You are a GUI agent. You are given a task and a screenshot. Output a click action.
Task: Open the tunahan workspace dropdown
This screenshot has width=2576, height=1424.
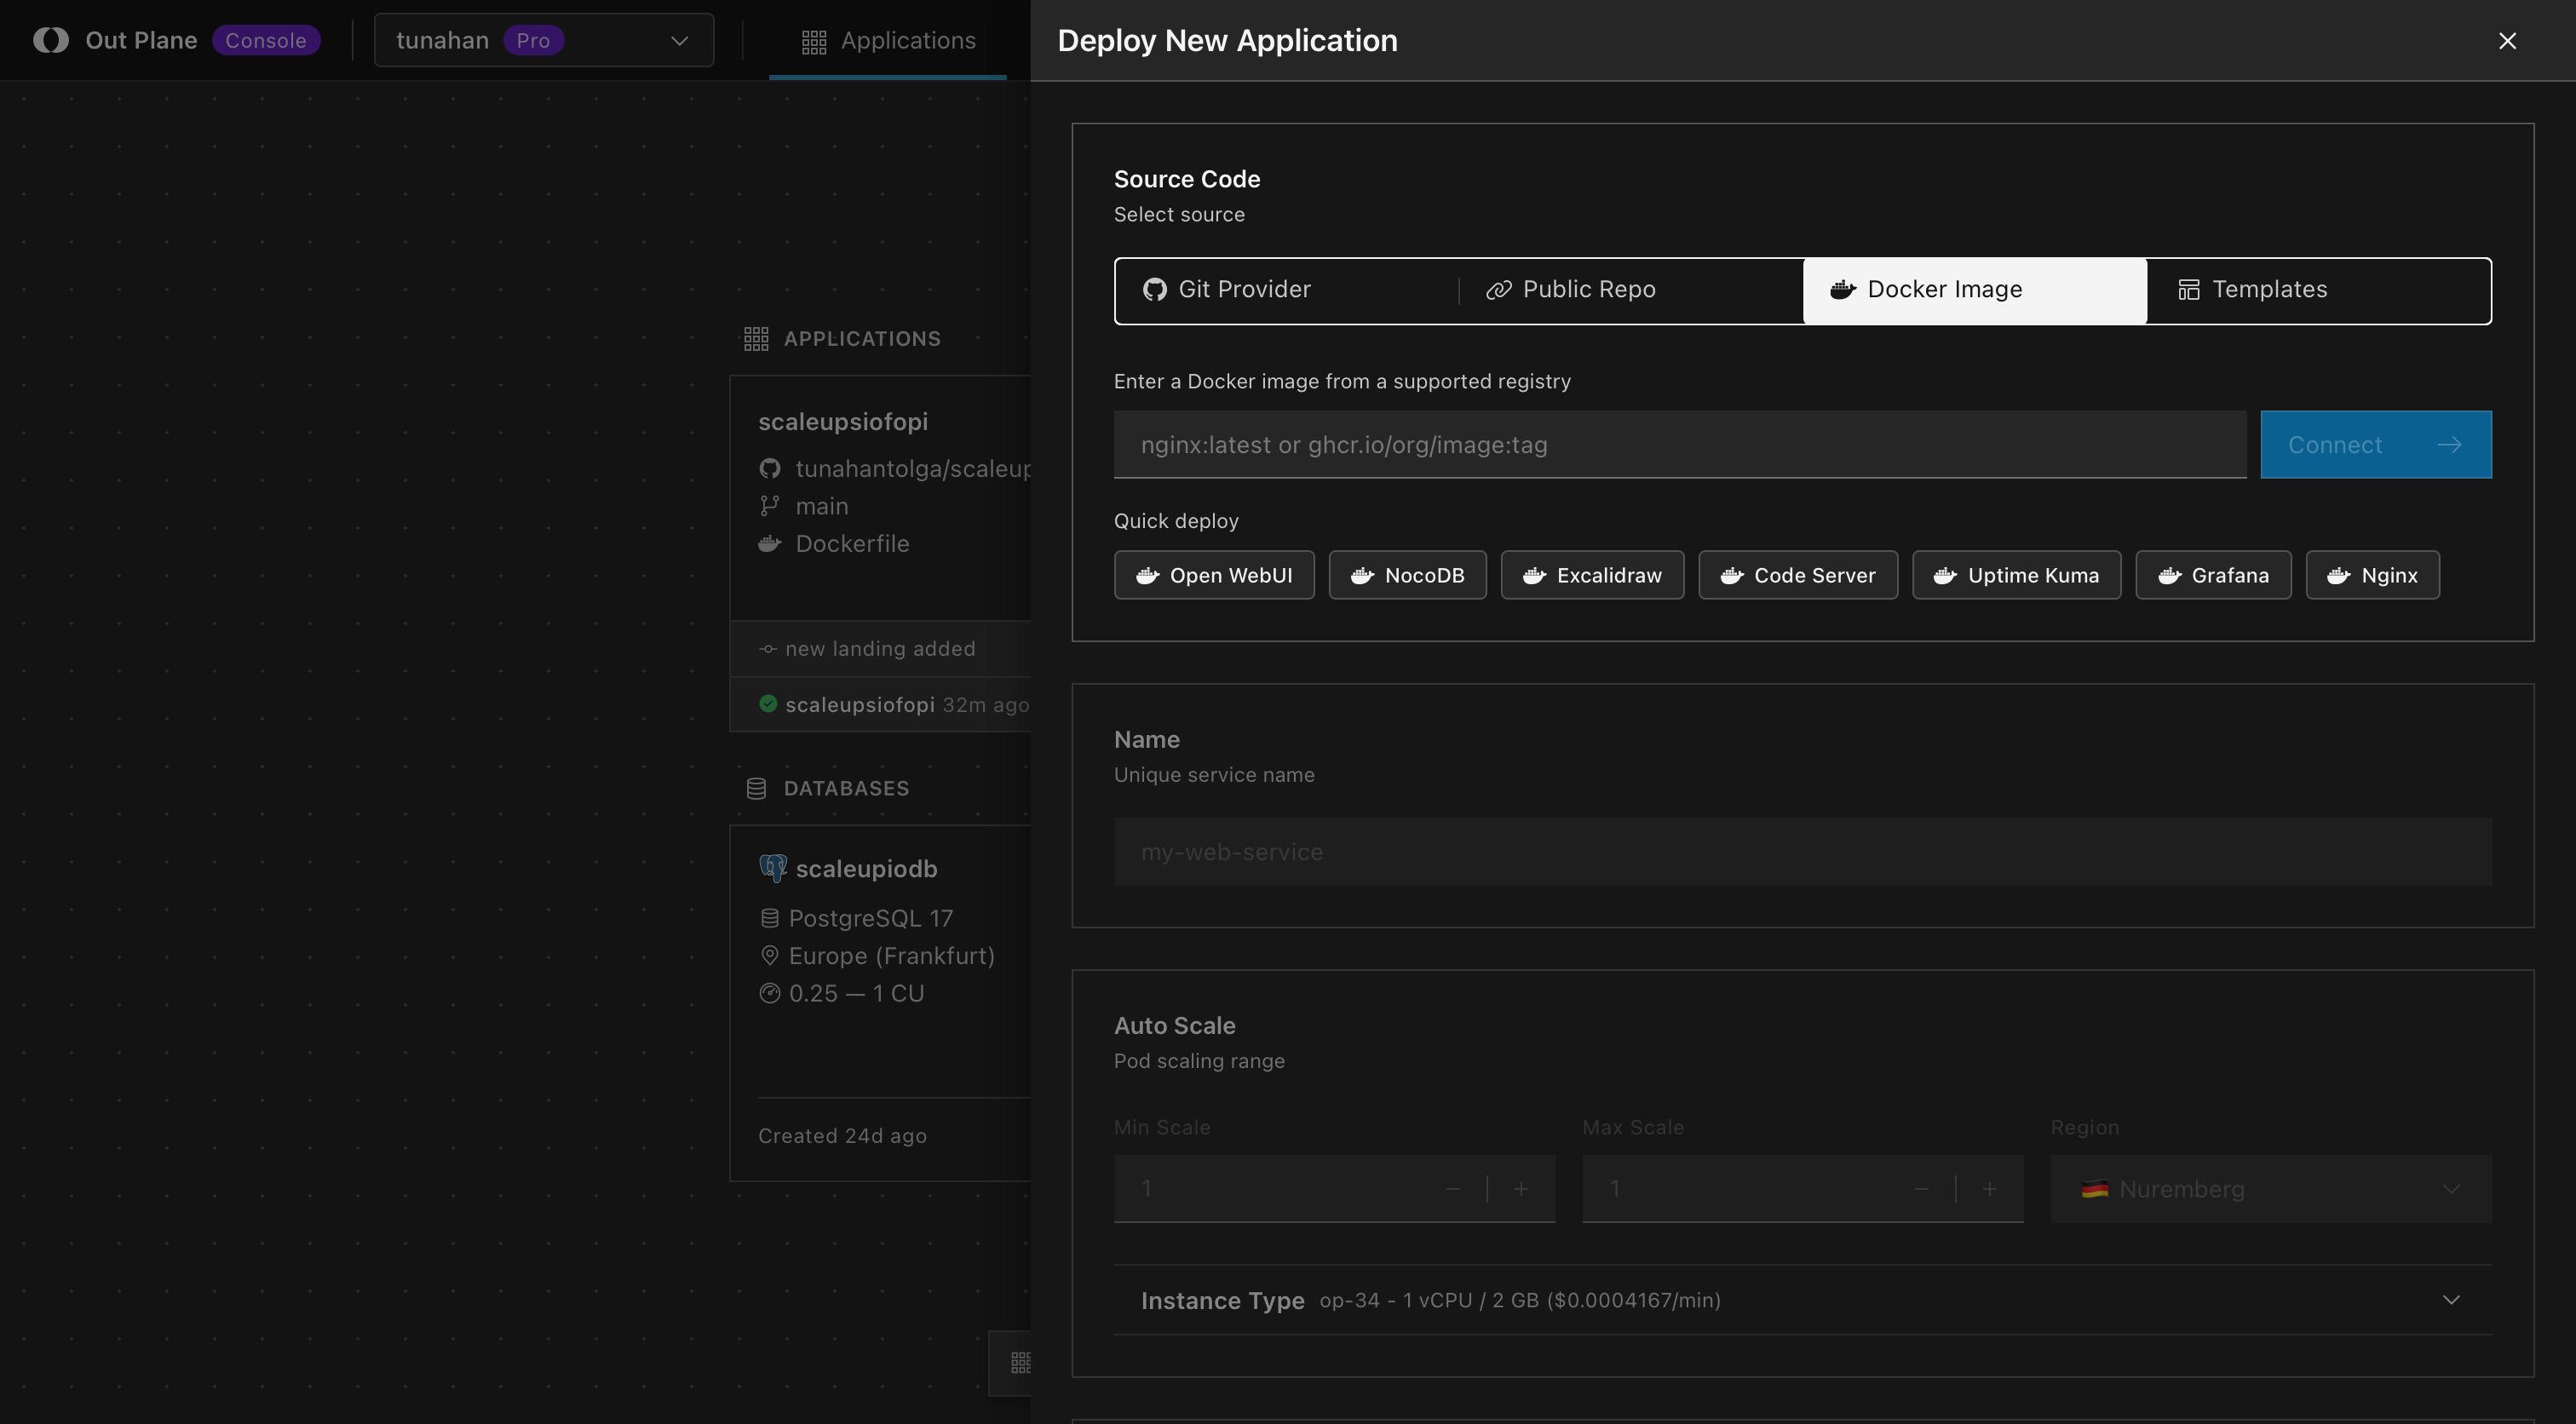tap(543, 40)
